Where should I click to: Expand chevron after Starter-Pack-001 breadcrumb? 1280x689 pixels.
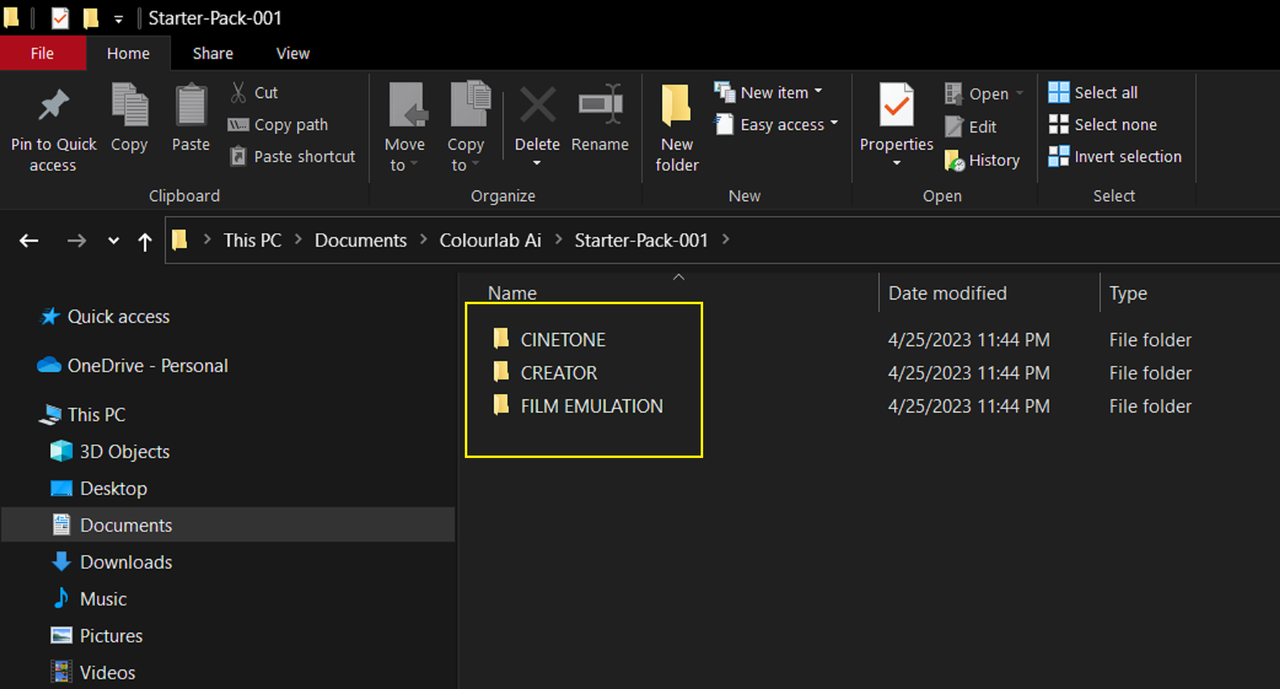725,240
